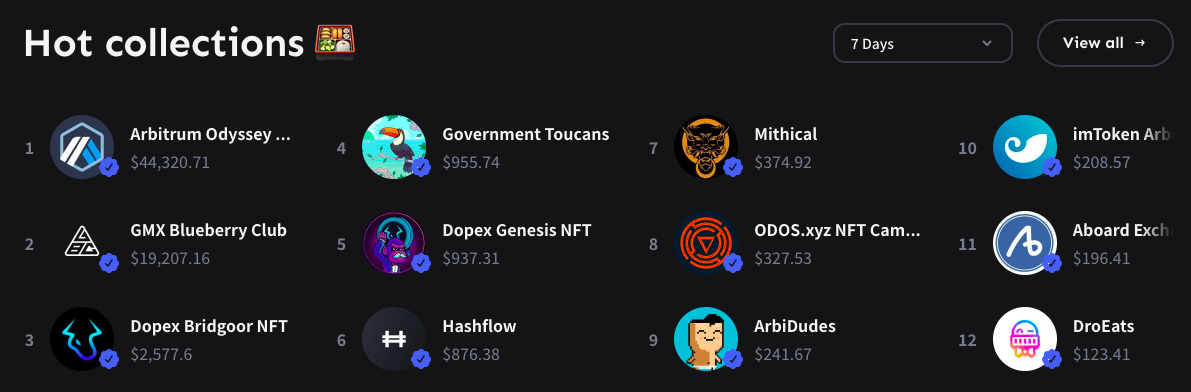Open the Government Toucans collection name link

[x=526, y=134]
